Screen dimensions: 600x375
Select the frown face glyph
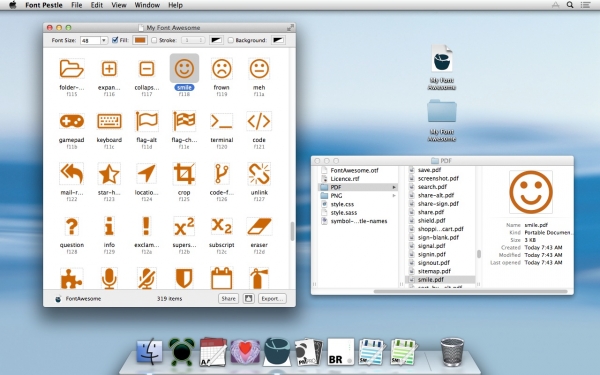(x=222, y=68)
